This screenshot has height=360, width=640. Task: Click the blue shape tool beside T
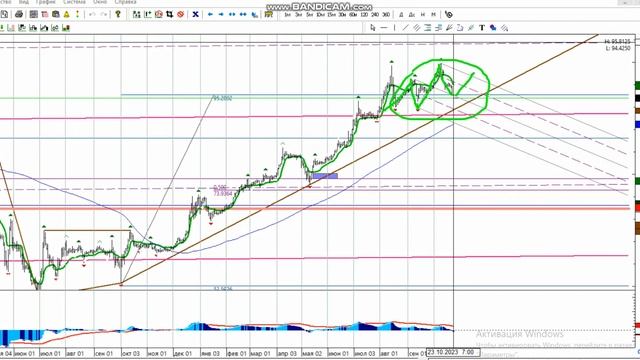coord(493,28)
